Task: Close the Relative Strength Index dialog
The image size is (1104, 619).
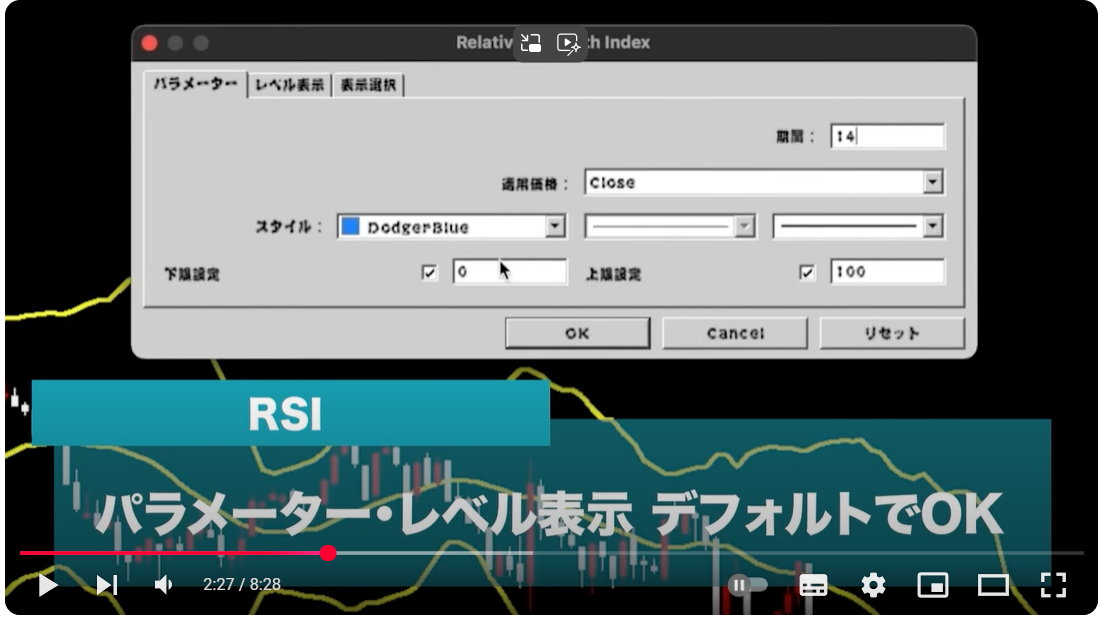Action: pyautogui.click(x=149, y=44)
